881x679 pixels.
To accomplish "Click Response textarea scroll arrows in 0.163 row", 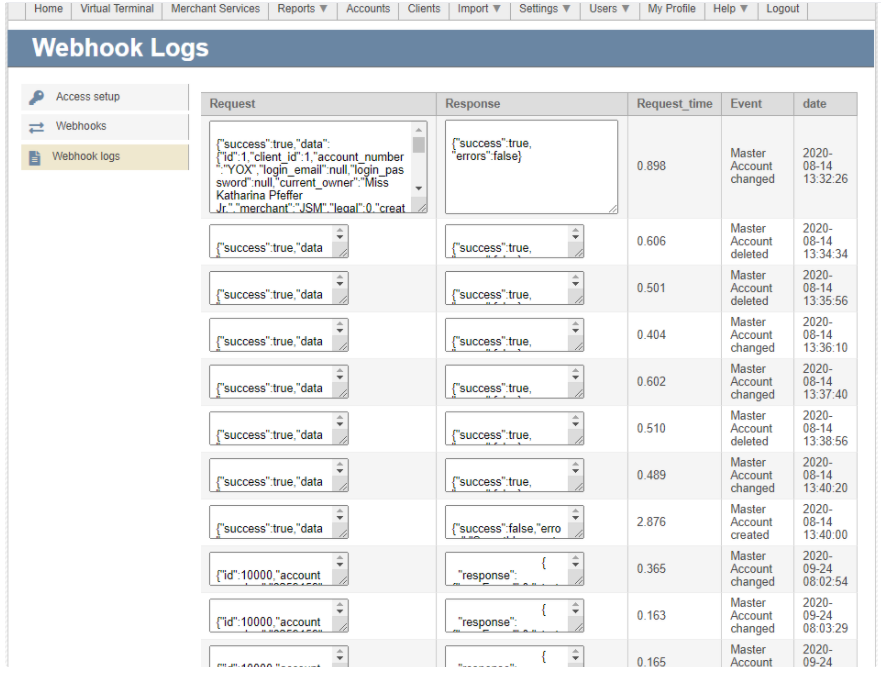I will (575, 609).
